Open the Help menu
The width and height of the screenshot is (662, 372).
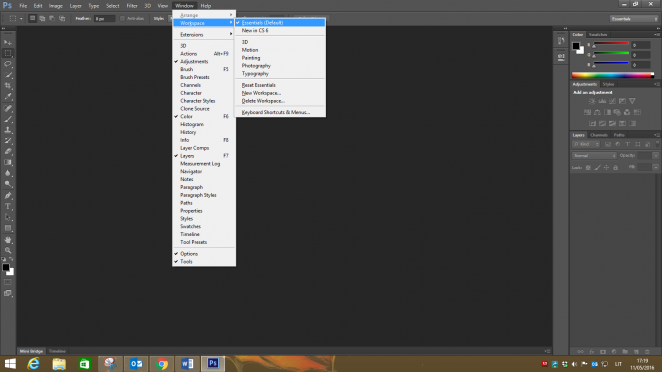[x=206, y=6]
